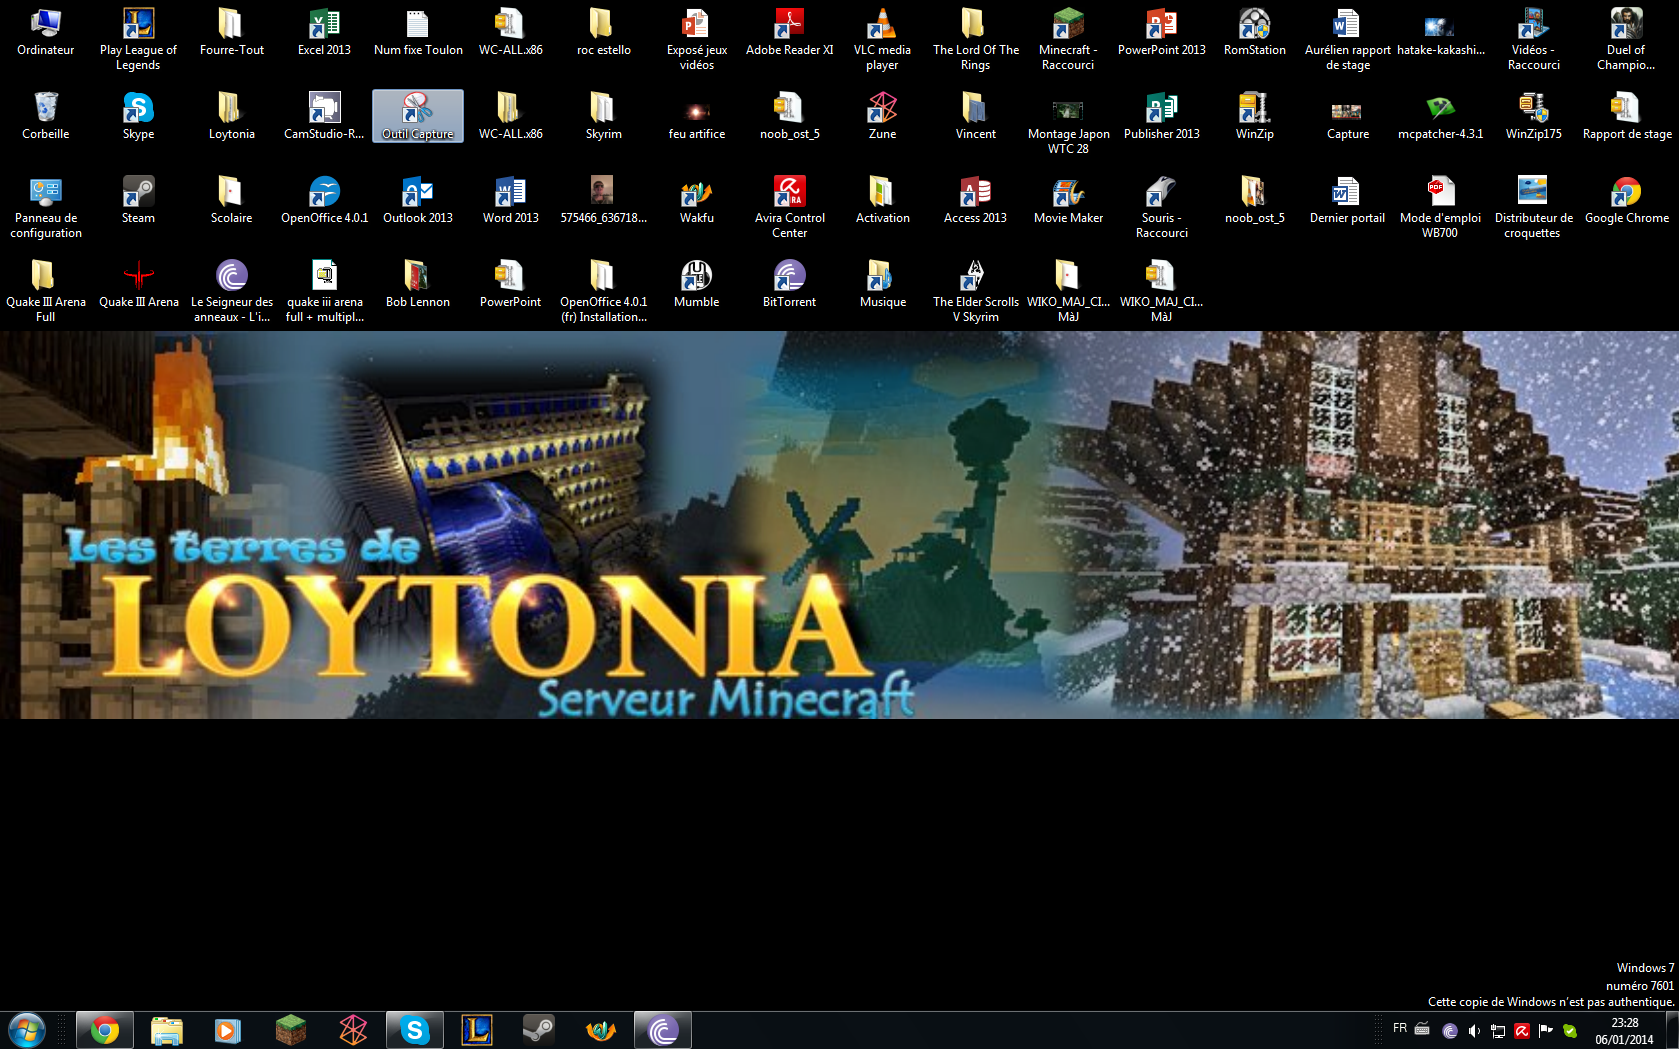Screen dimensions: 1679x1049
Task: Launch Wakfu desktop shortcut
Action: [x=696, y=200]
